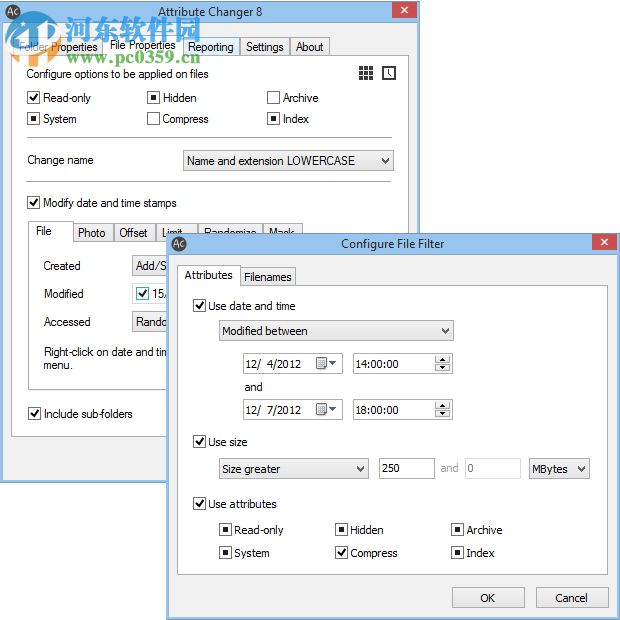
Task: Click the grid icon in Attribute Changer
Action: (366, 73)
